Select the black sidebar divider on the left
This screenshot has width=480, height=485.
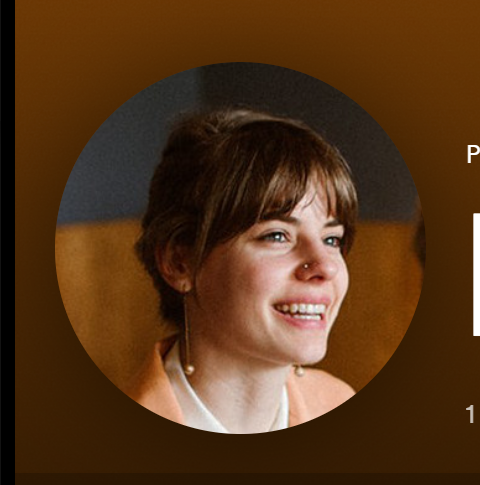(x=7, y=242)
